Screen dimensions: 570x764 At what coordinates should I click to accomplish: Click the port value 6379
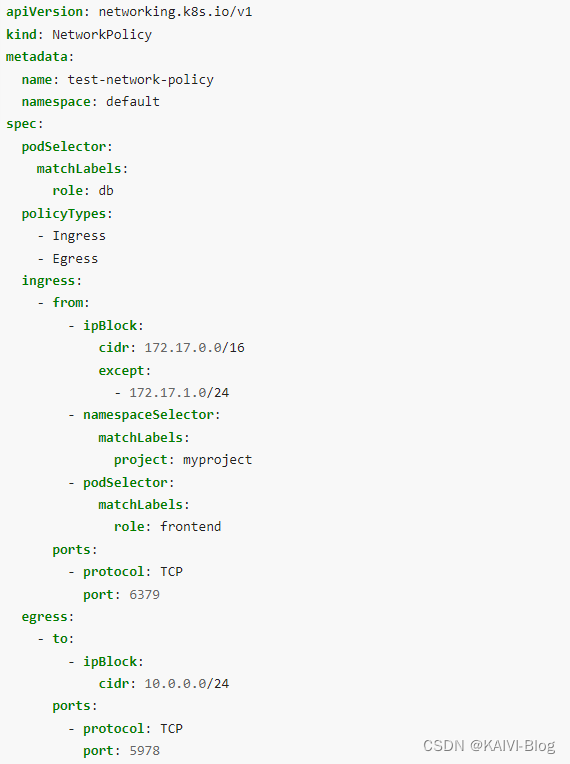(x=144, y=594)
